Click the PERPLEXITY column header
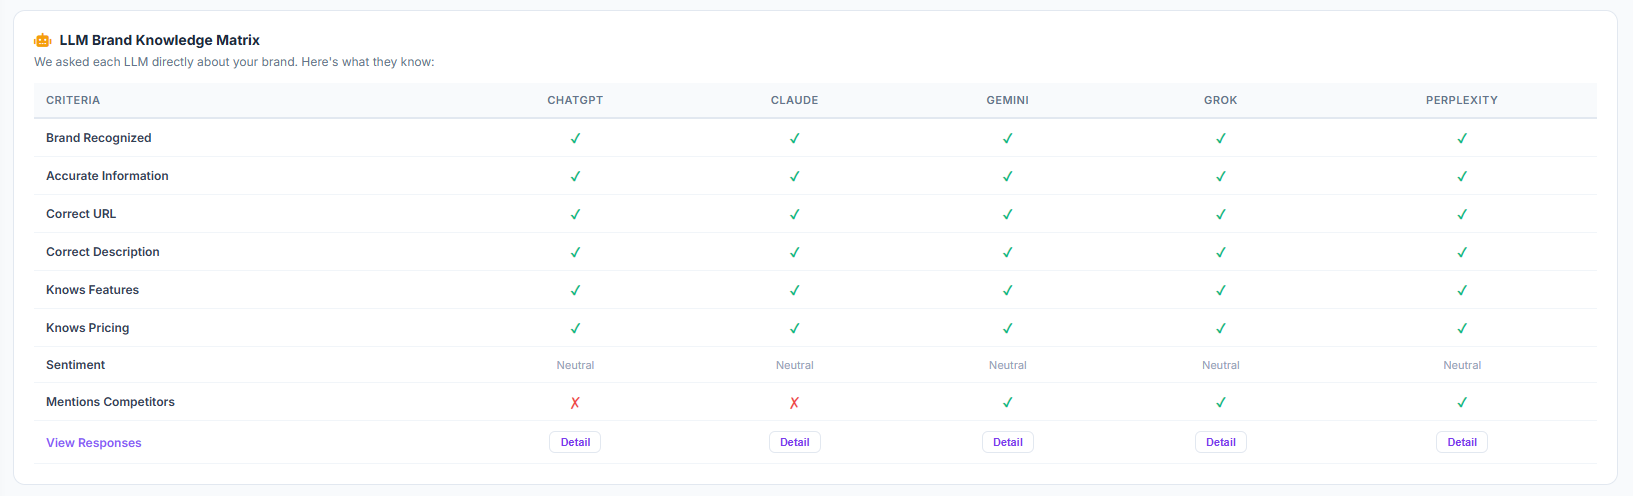1633x496 pixels. [1462, 100]
